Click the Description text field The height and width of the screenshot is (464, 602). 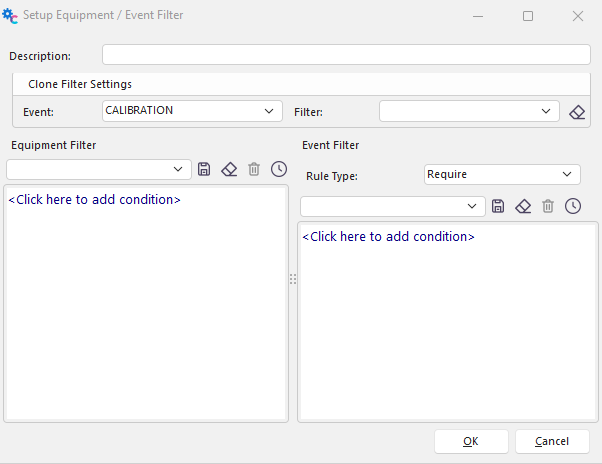click(x=346, y=55)
